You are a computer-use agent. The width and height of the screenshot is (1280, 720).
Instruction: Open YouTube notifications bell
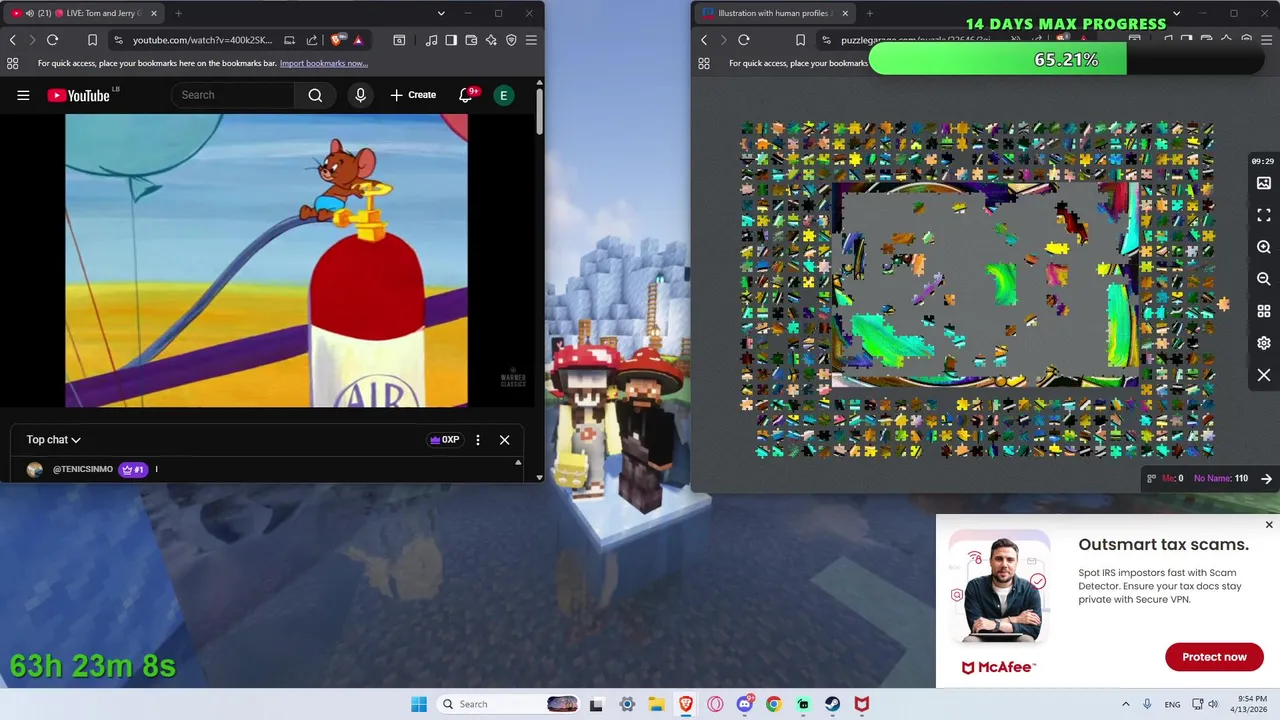466,95
